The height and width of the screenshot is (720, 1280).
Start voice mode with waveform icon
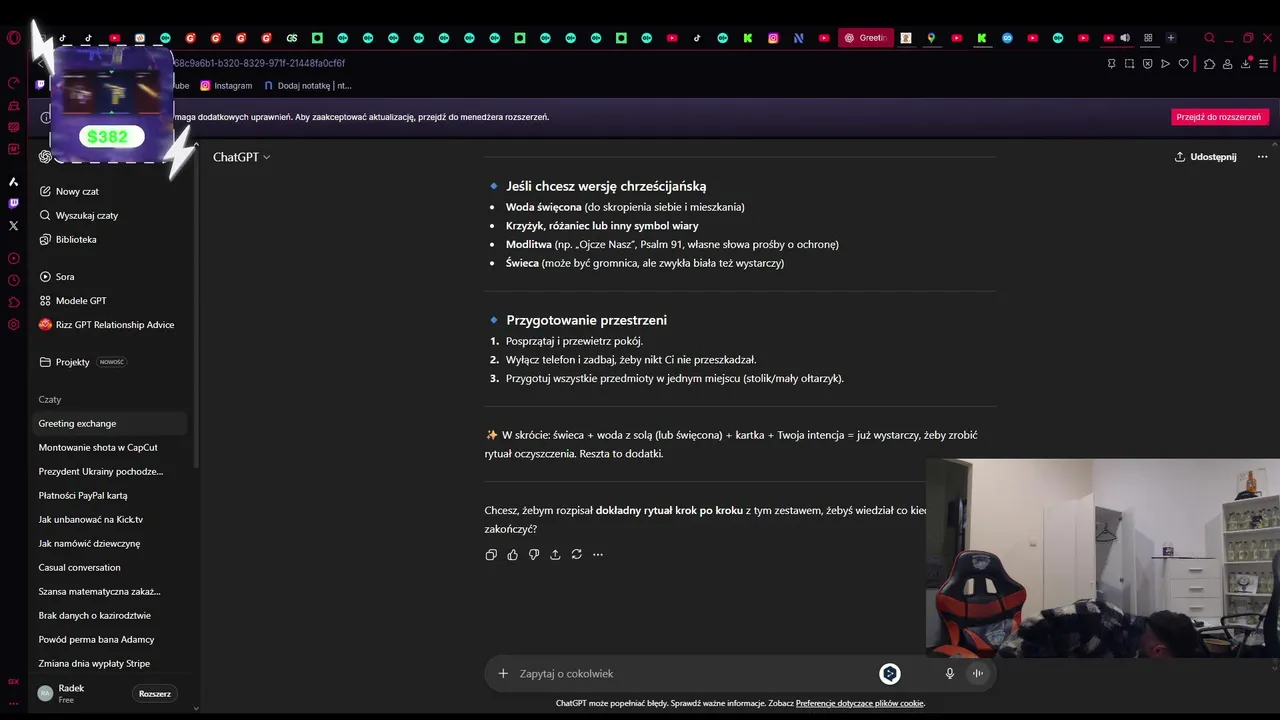(x=978, y=673)
